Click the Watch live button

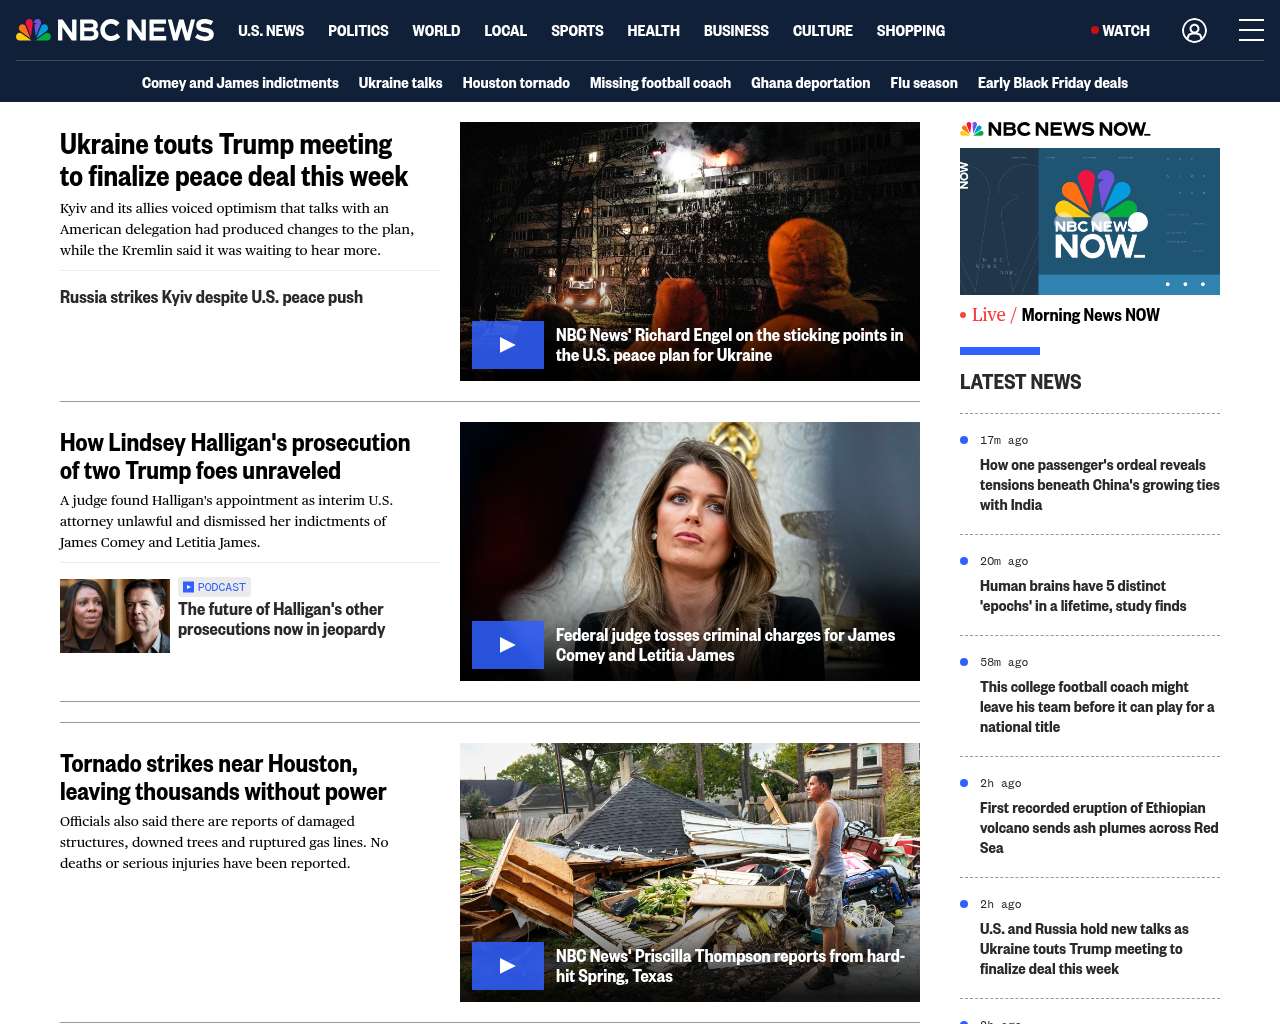(1121, 31)
